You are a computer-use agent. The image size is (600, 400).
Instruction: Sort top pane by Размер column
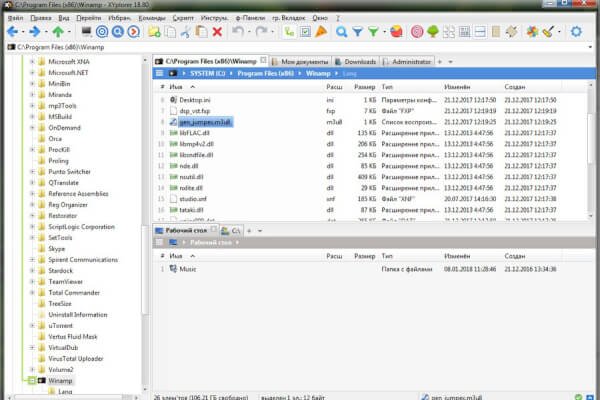tap(365, 87)
